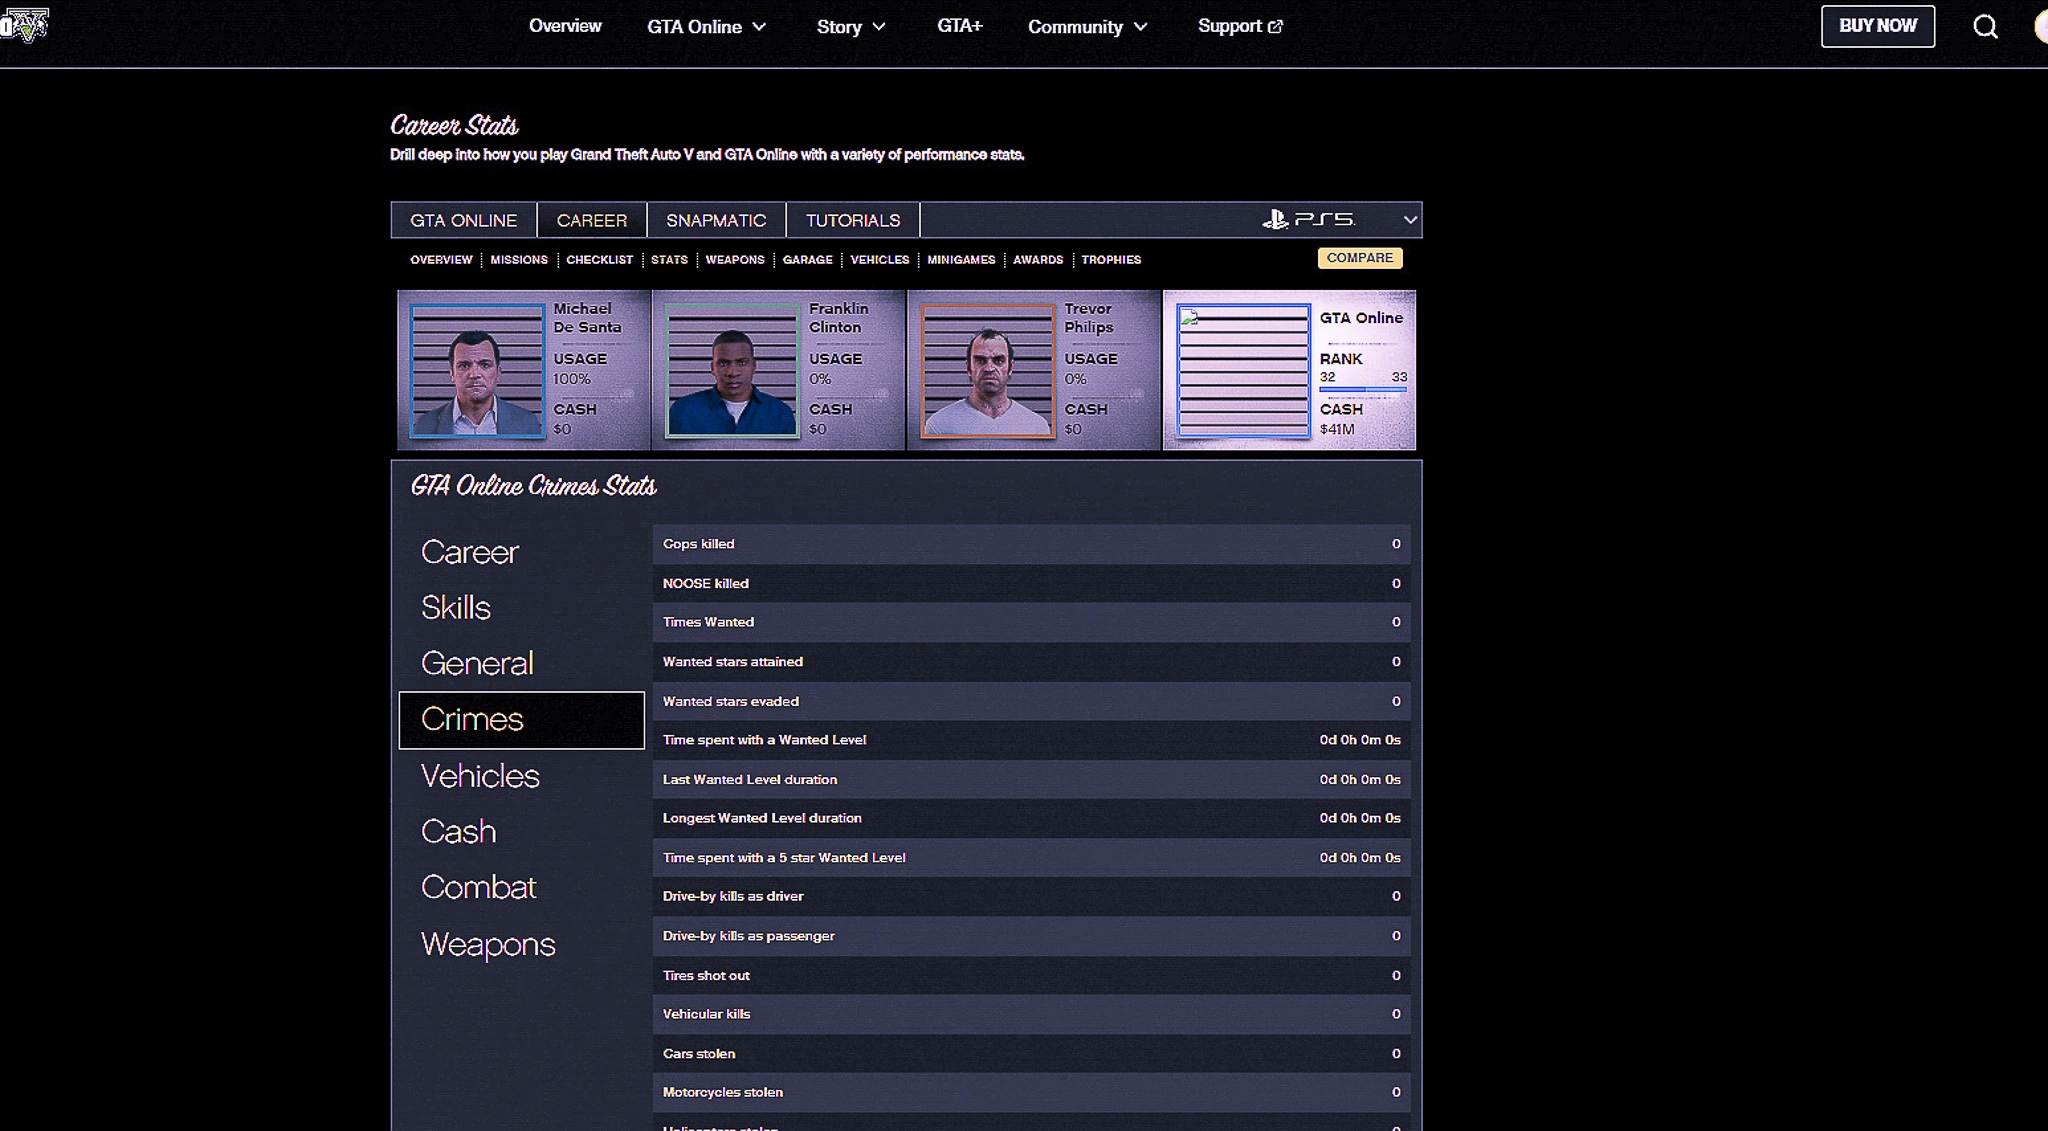Click the search magnifier icon
Image resolution: width=2048 pixels, height=1131 pixels.
(1985, 27)
